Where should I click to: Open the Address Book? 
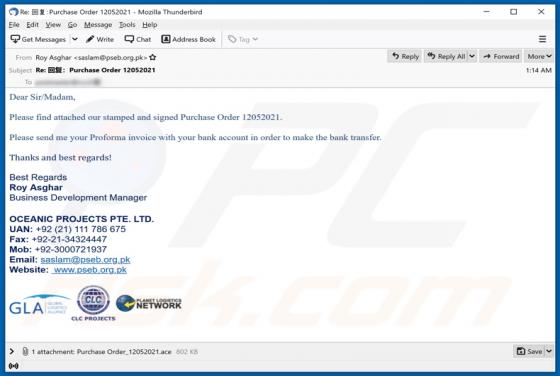(x=189, y=39)
